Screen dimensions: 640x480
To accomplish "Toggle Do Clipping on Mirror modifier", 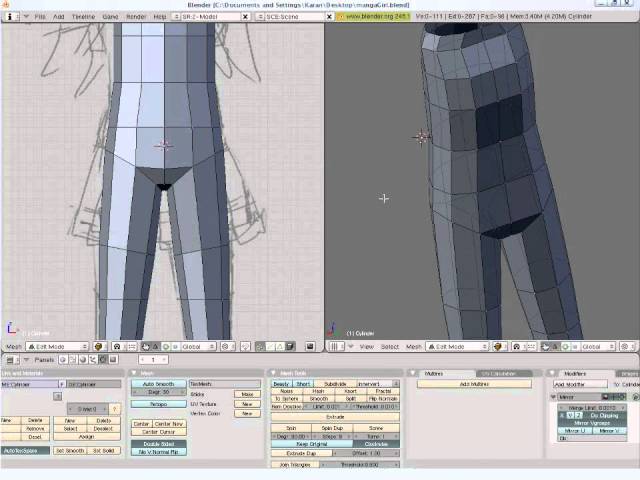I will tap(605, 416).
